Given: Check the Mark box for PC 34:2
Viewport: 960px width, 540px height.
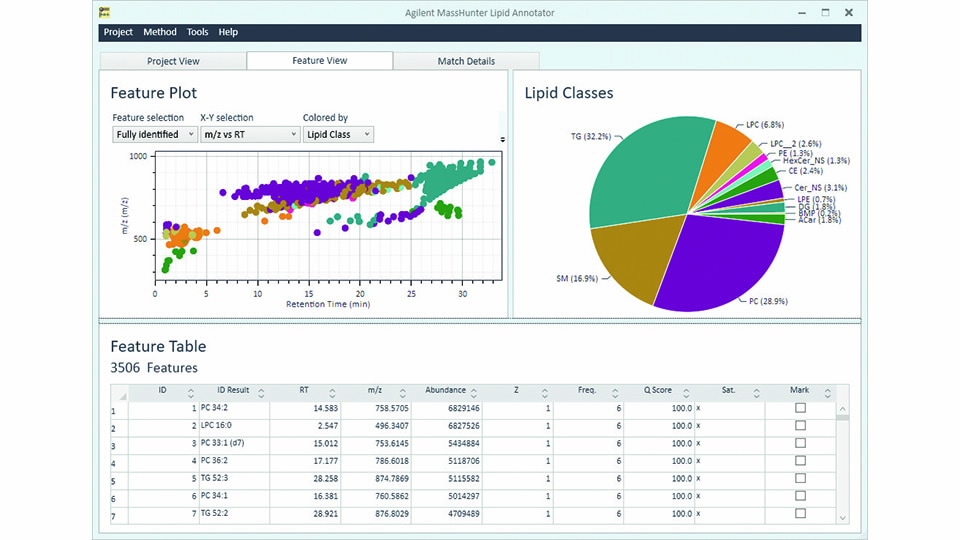Looking at the screenshot, I should pos(799,408).
